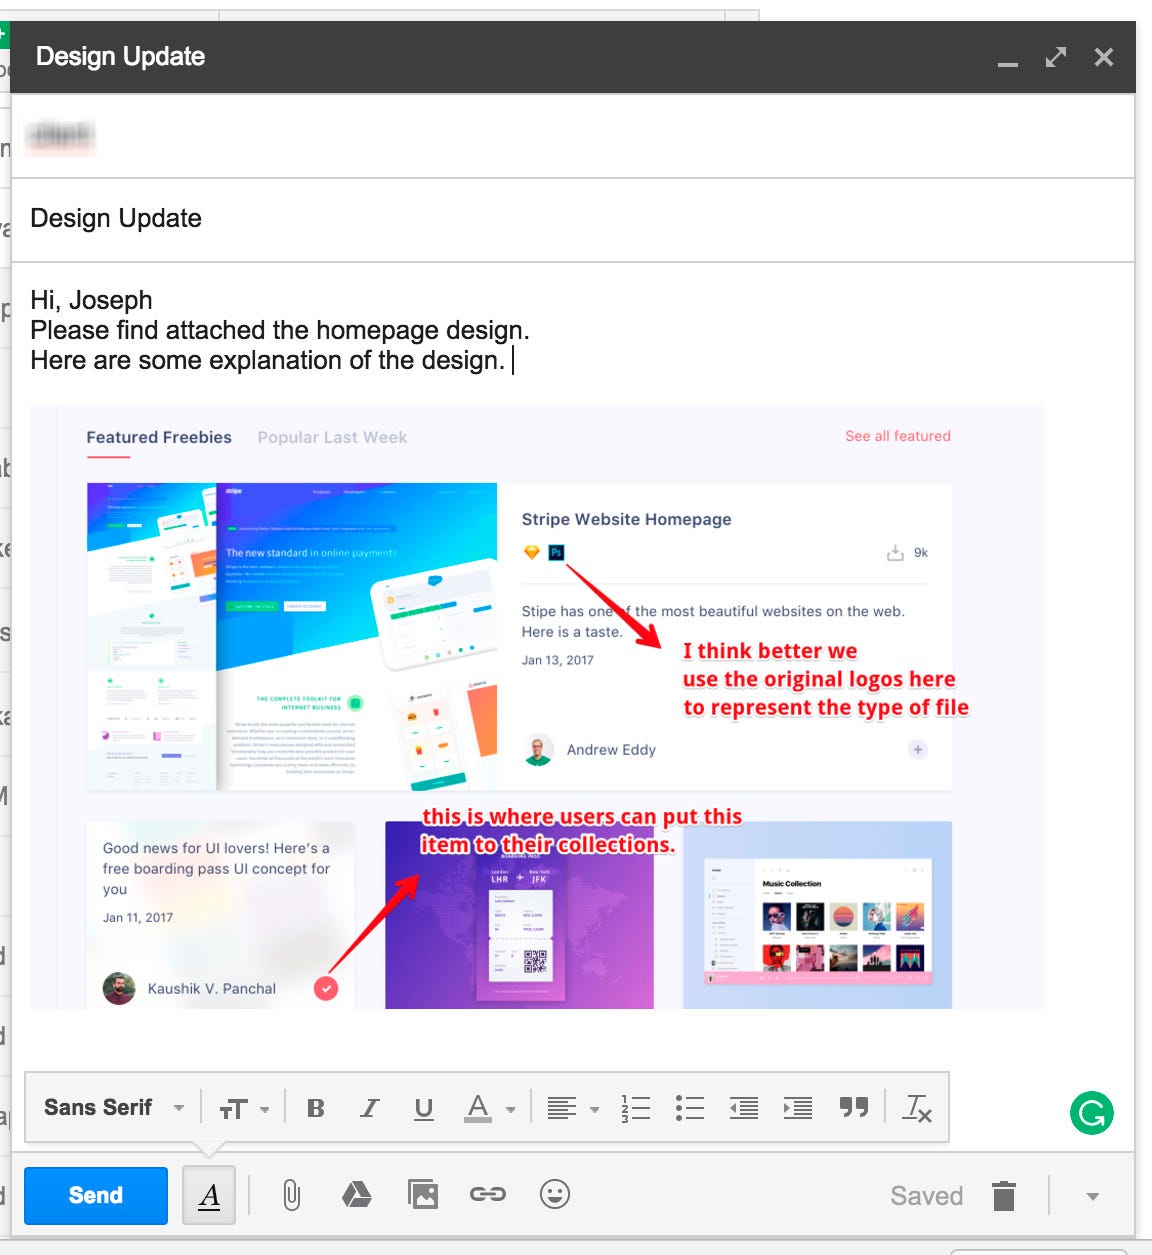Insert files using Google Drive
The height and width of the screenshot is (1255, 1152).
(357, 1194)
